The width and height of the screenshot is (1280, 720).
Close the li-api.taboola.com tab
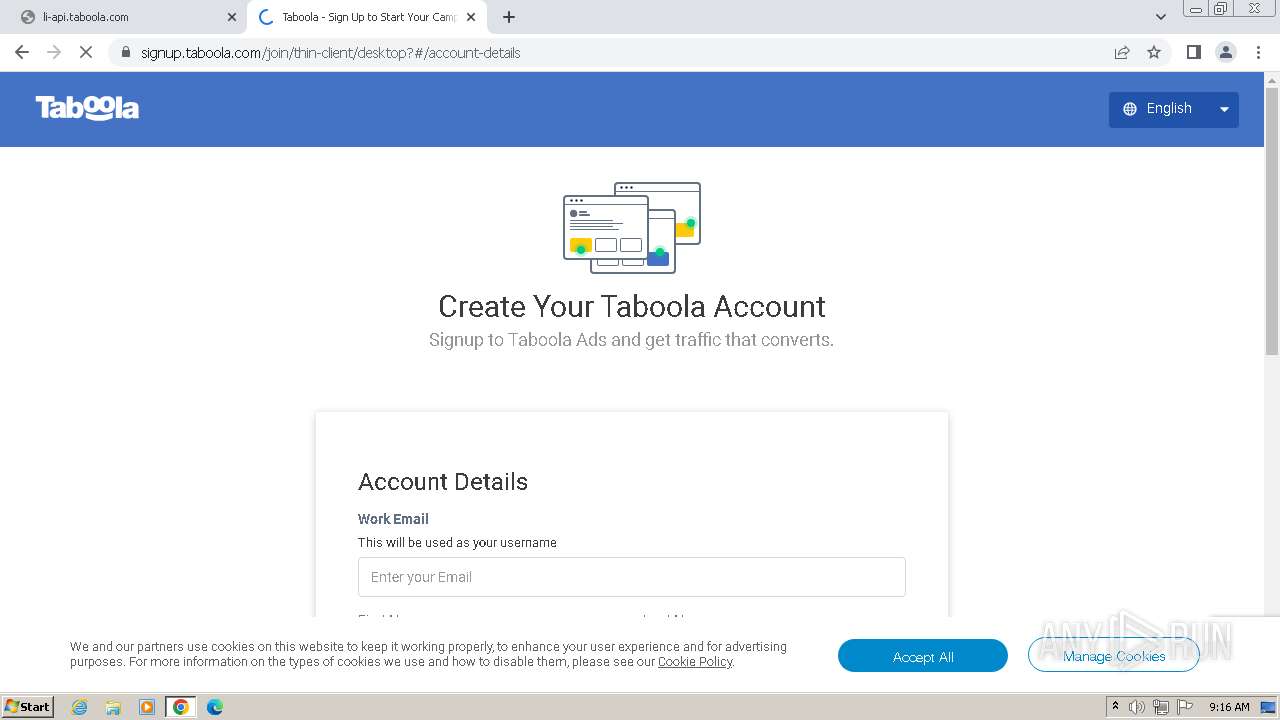click(232, 17)
